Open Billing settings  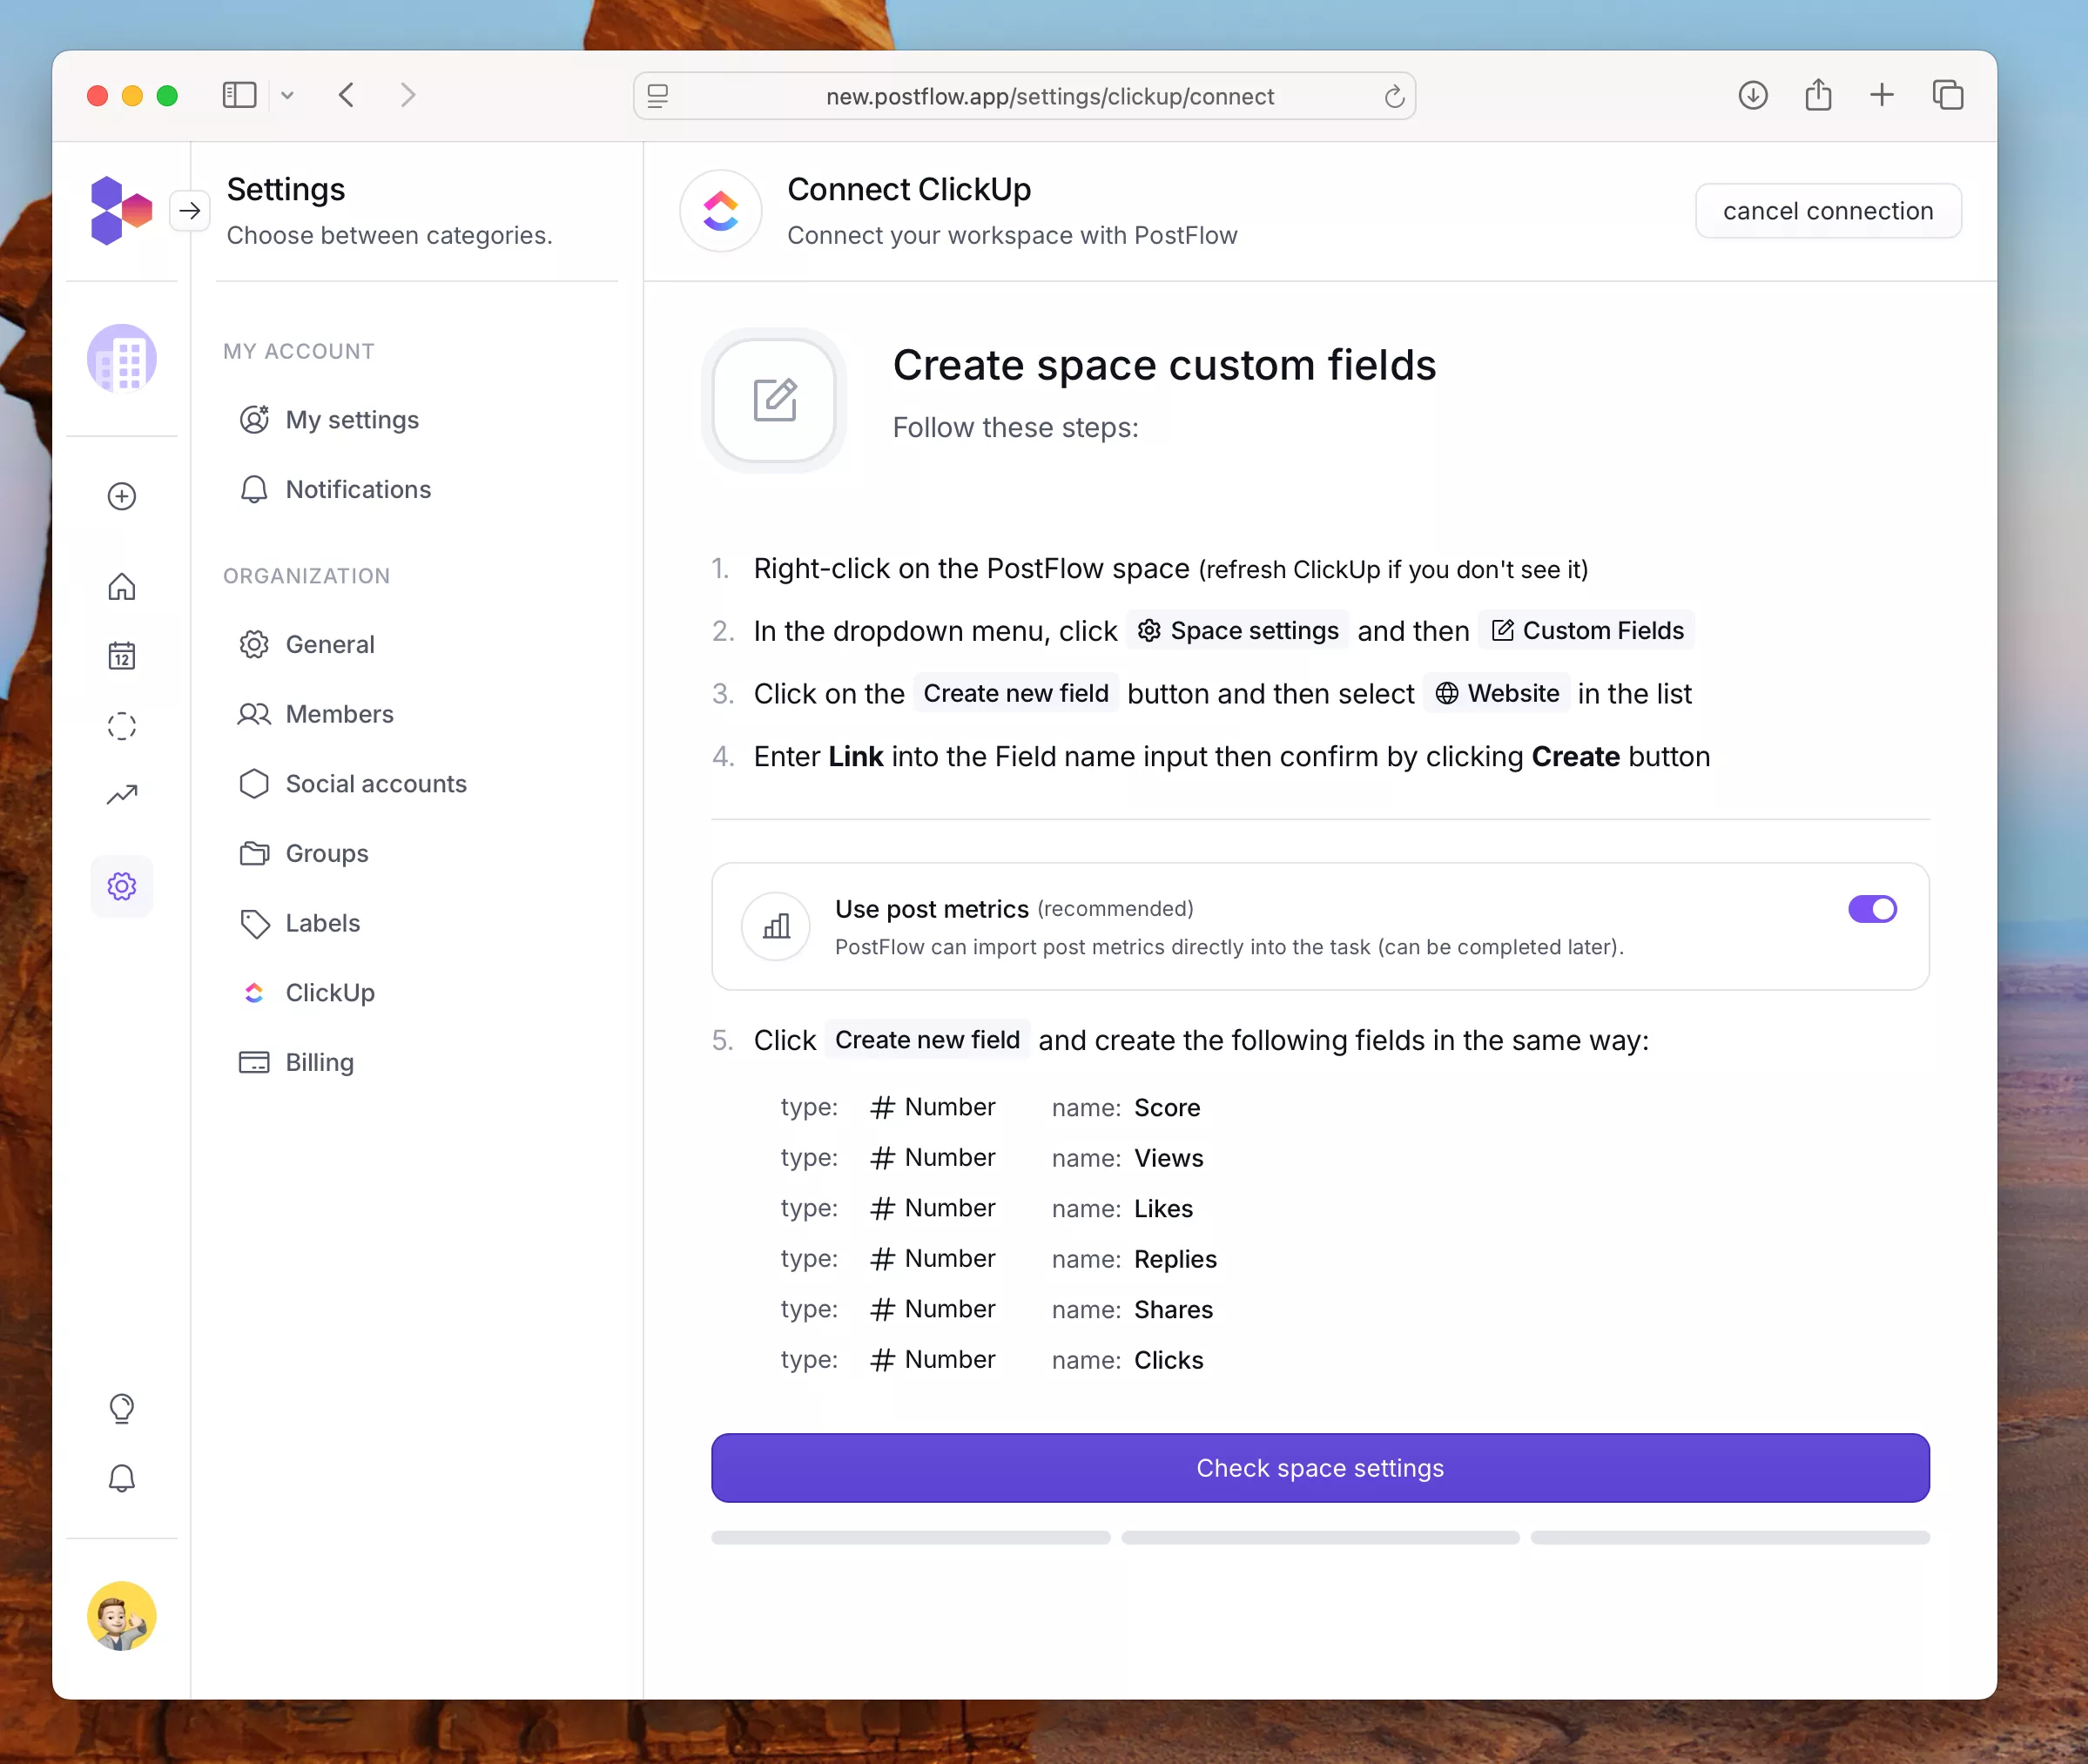point(296,1062)
